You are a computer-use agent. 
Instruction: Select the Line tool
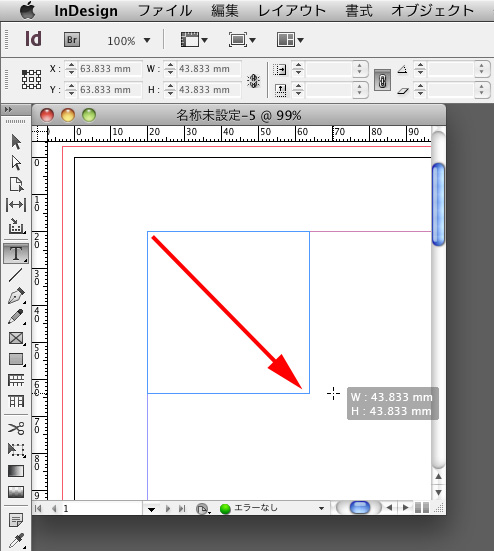click(x=16, y=275)
